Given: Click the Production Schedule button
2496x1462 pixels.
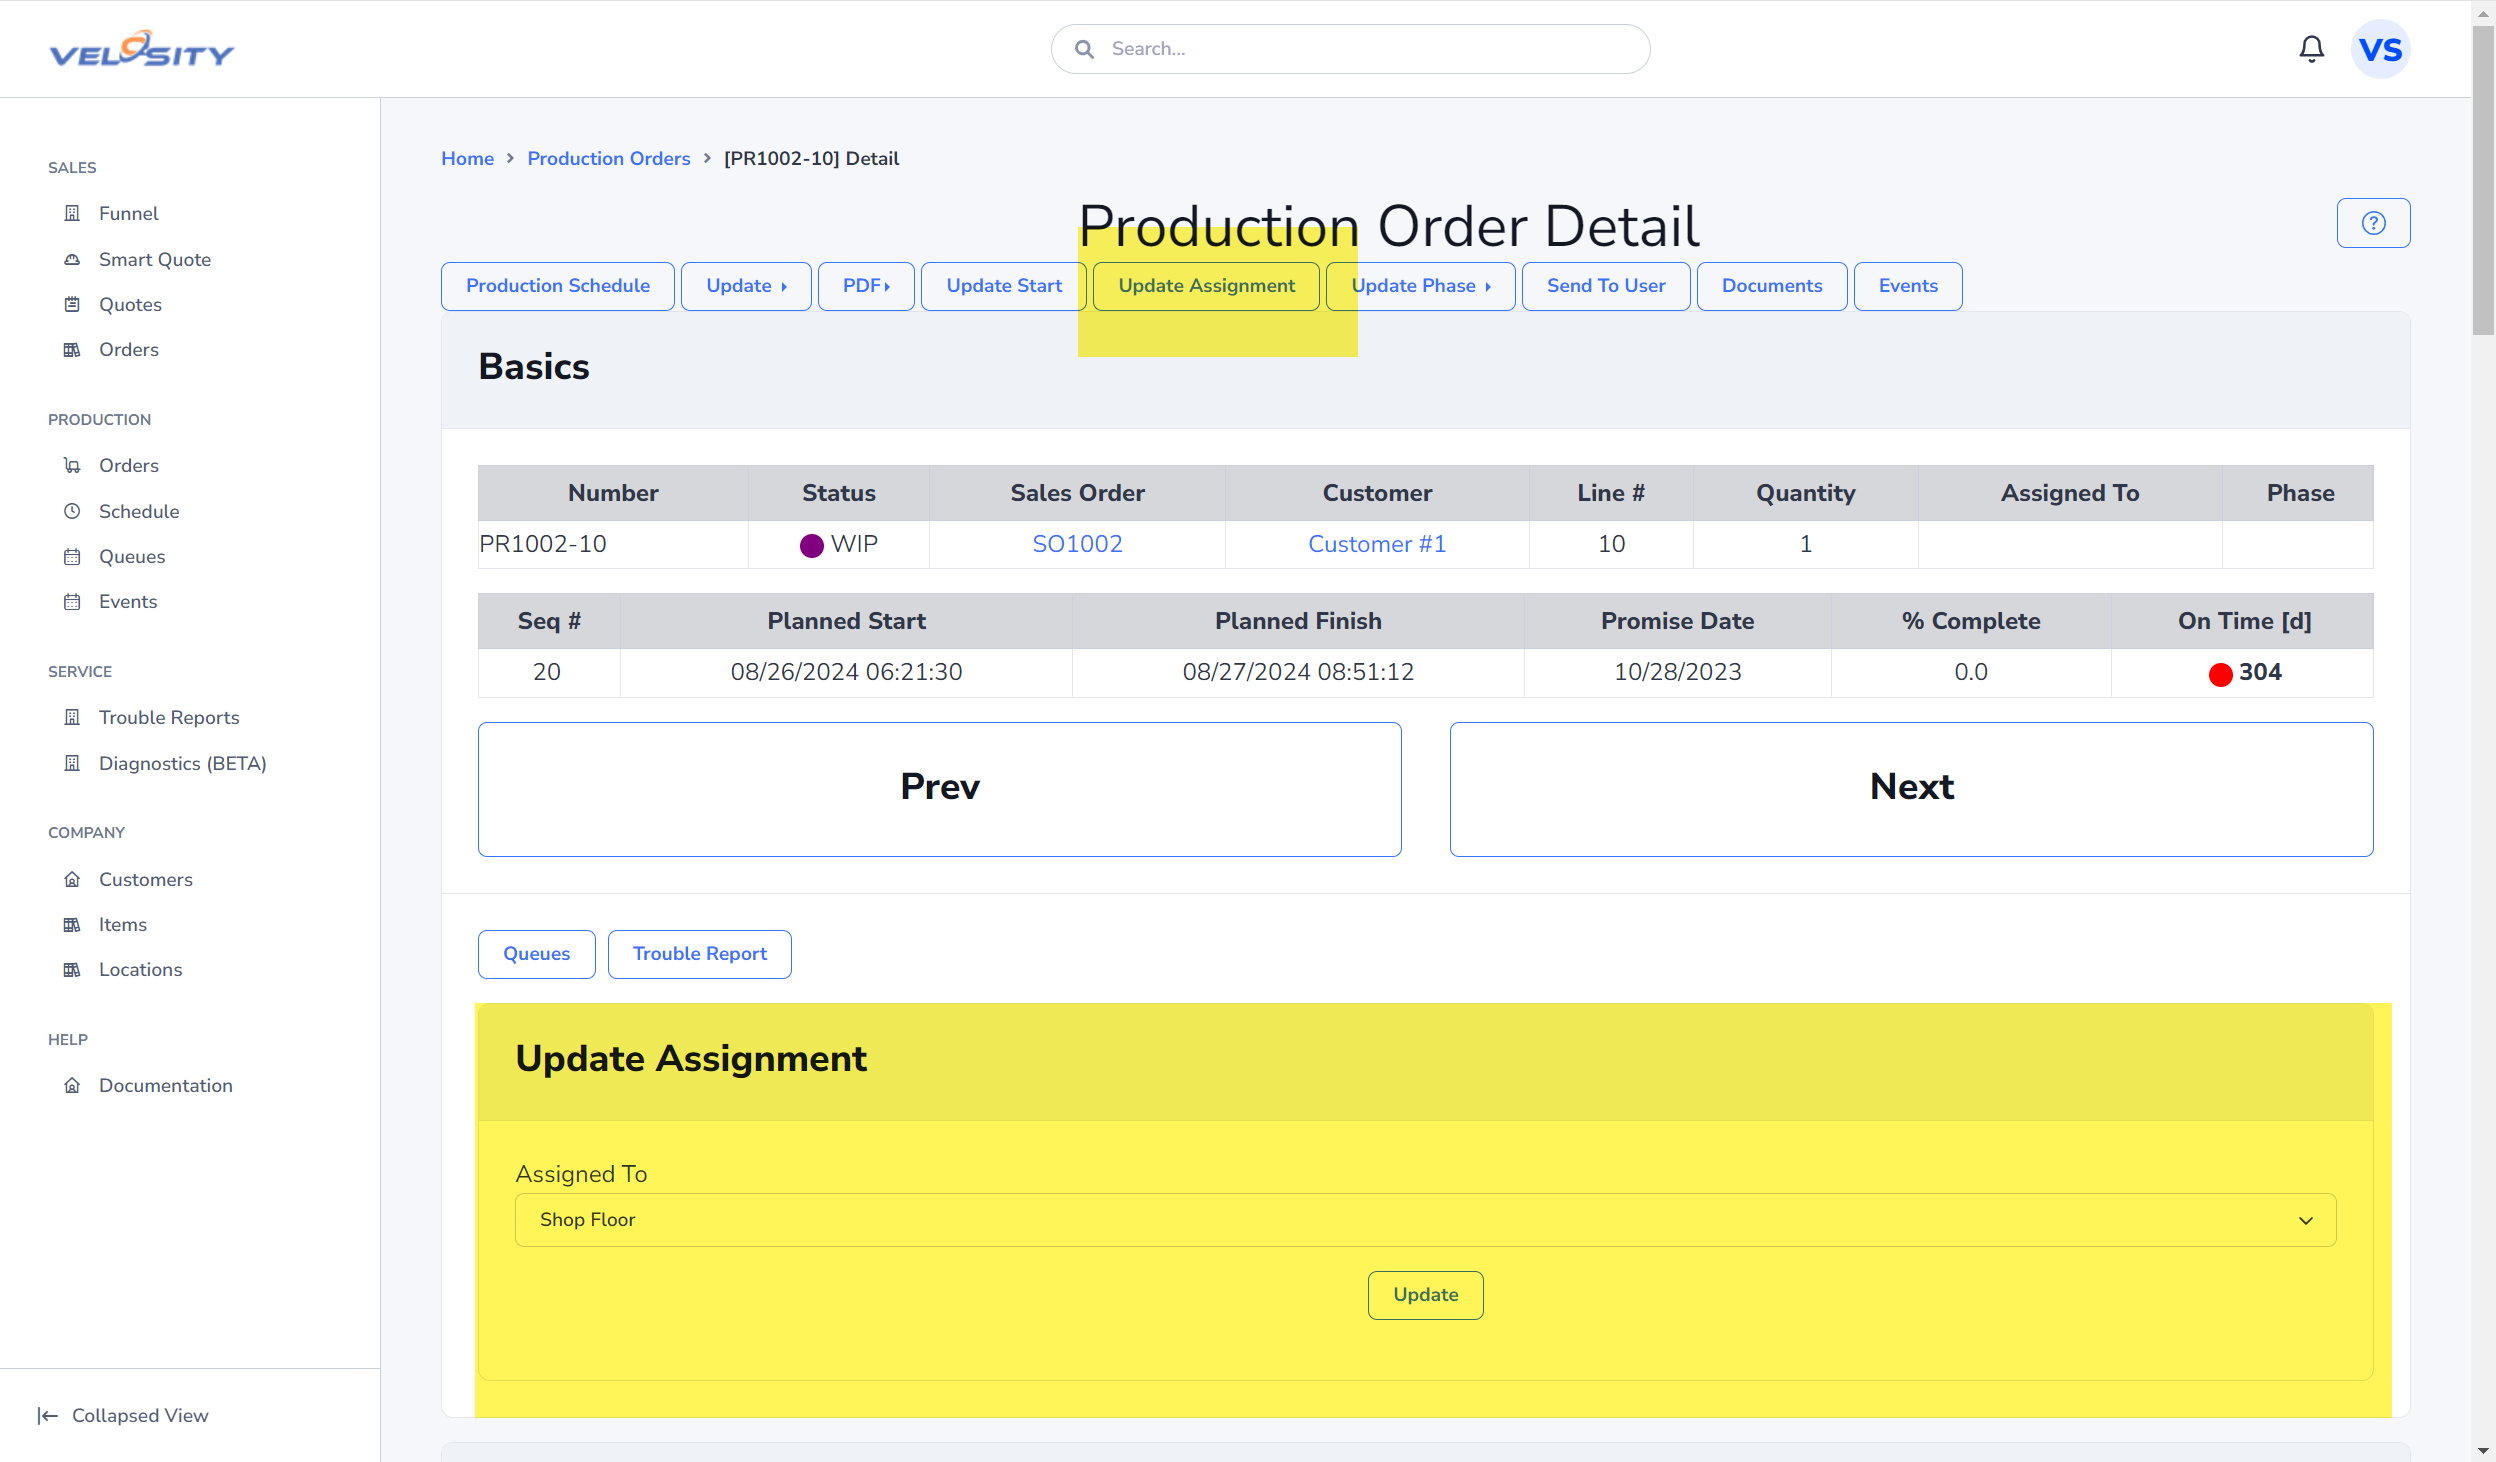Looking at the screenshot, I should point(558,286).
